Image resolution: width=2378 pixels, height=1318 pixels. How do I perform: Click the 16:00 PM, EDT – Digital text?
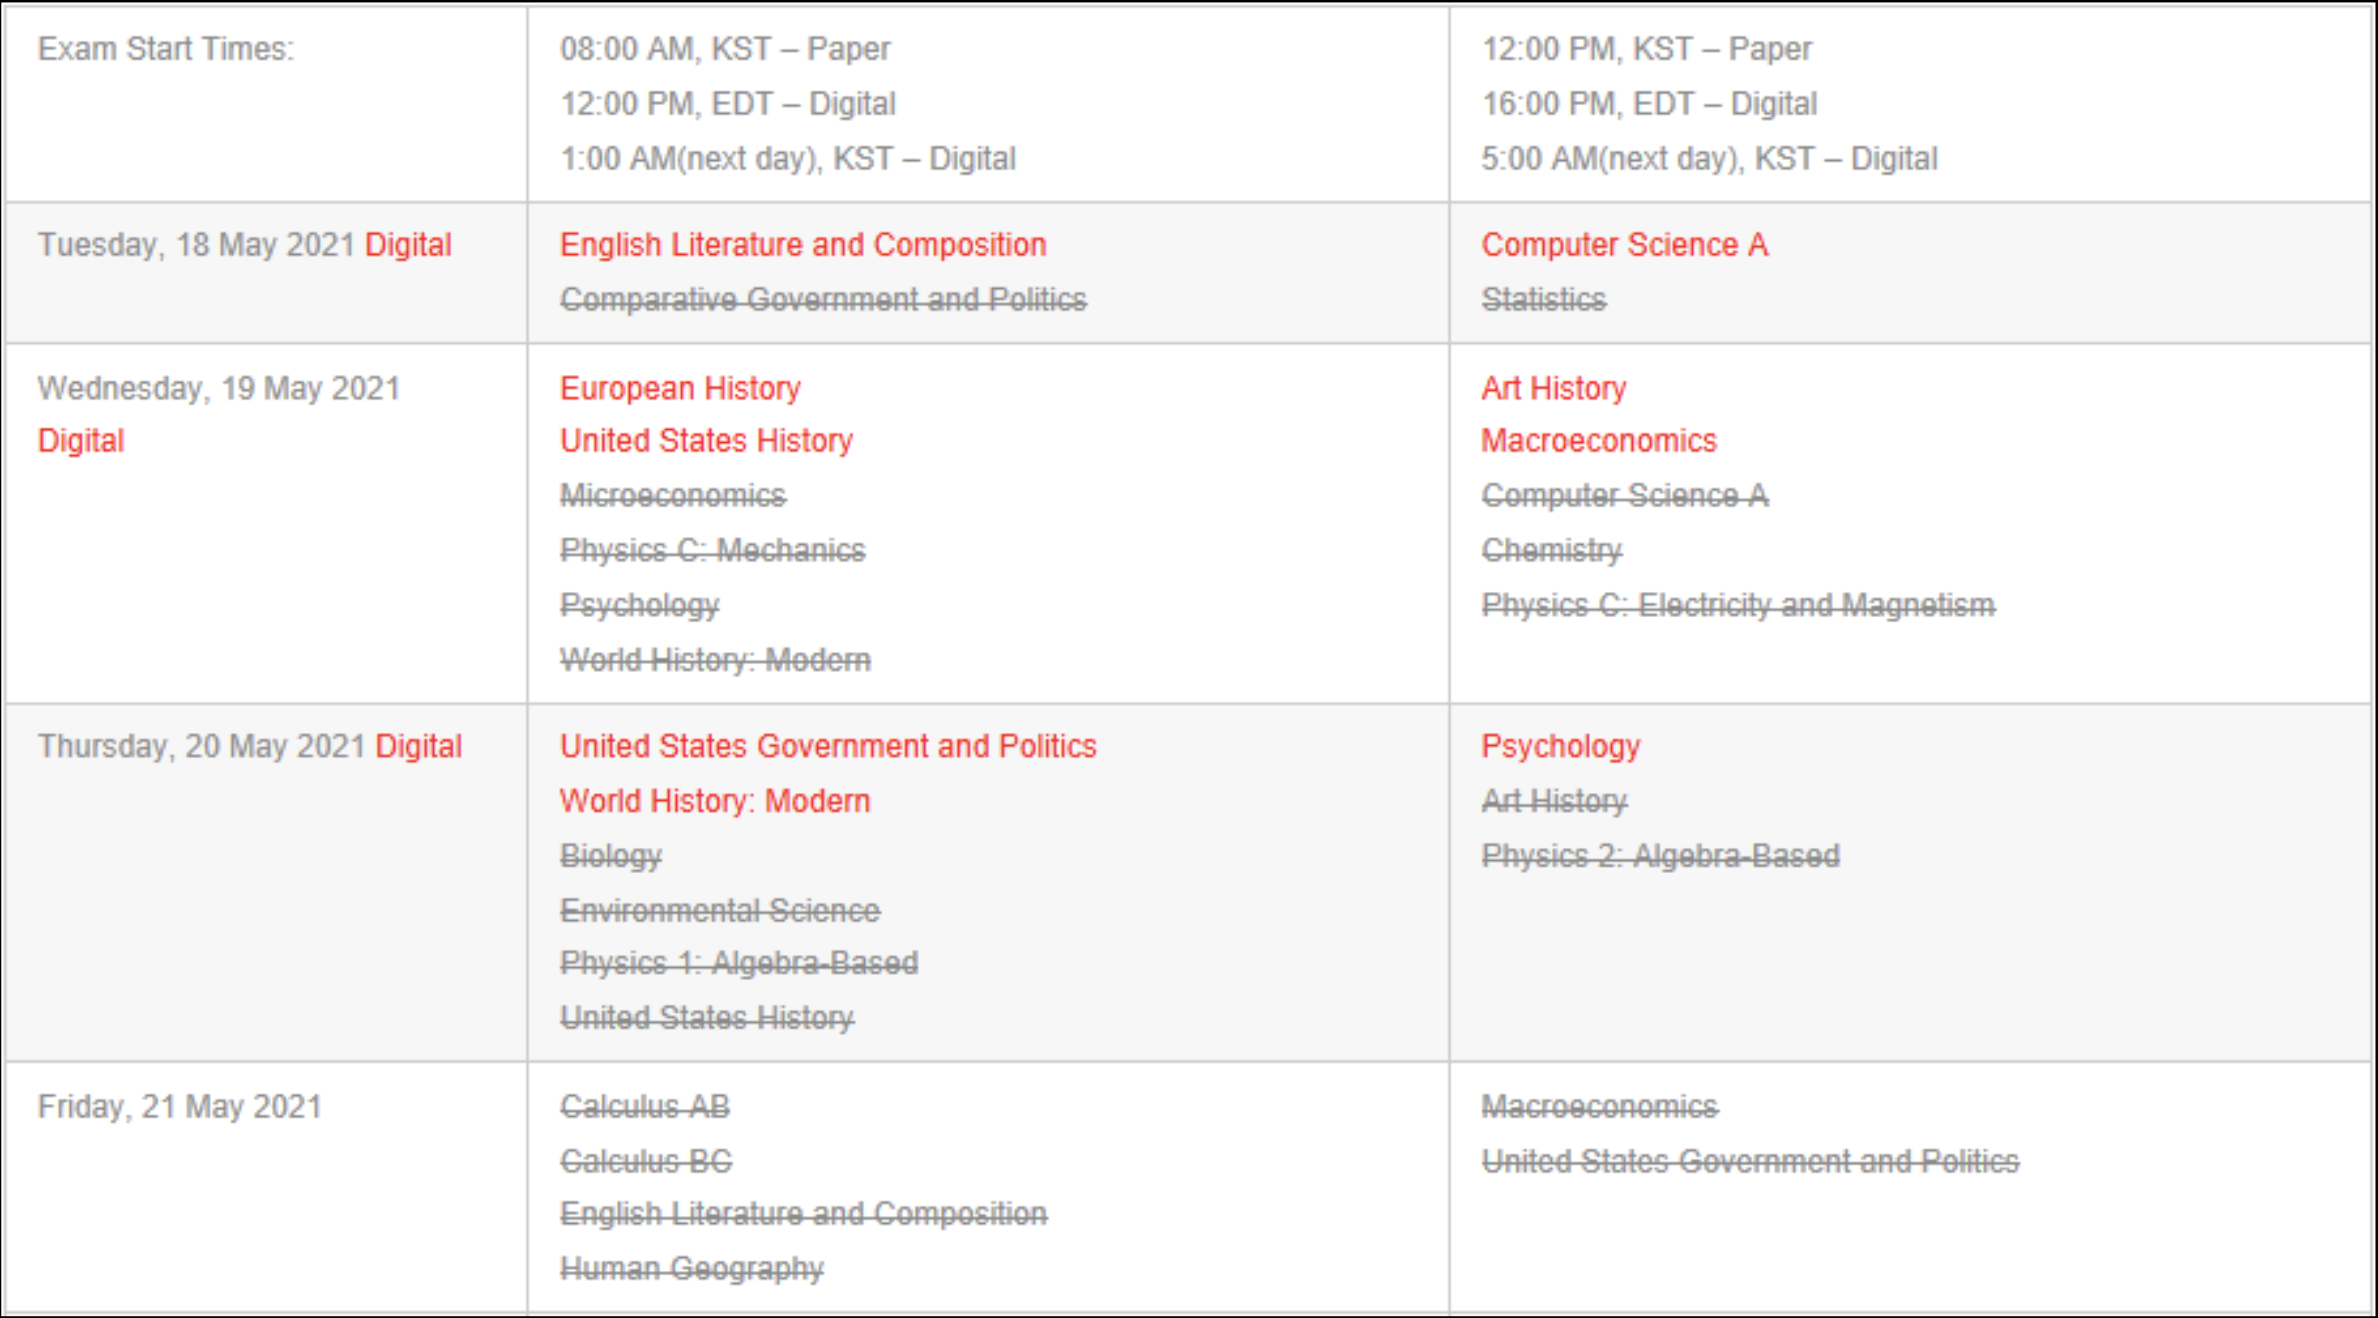tap(1649, 104)
